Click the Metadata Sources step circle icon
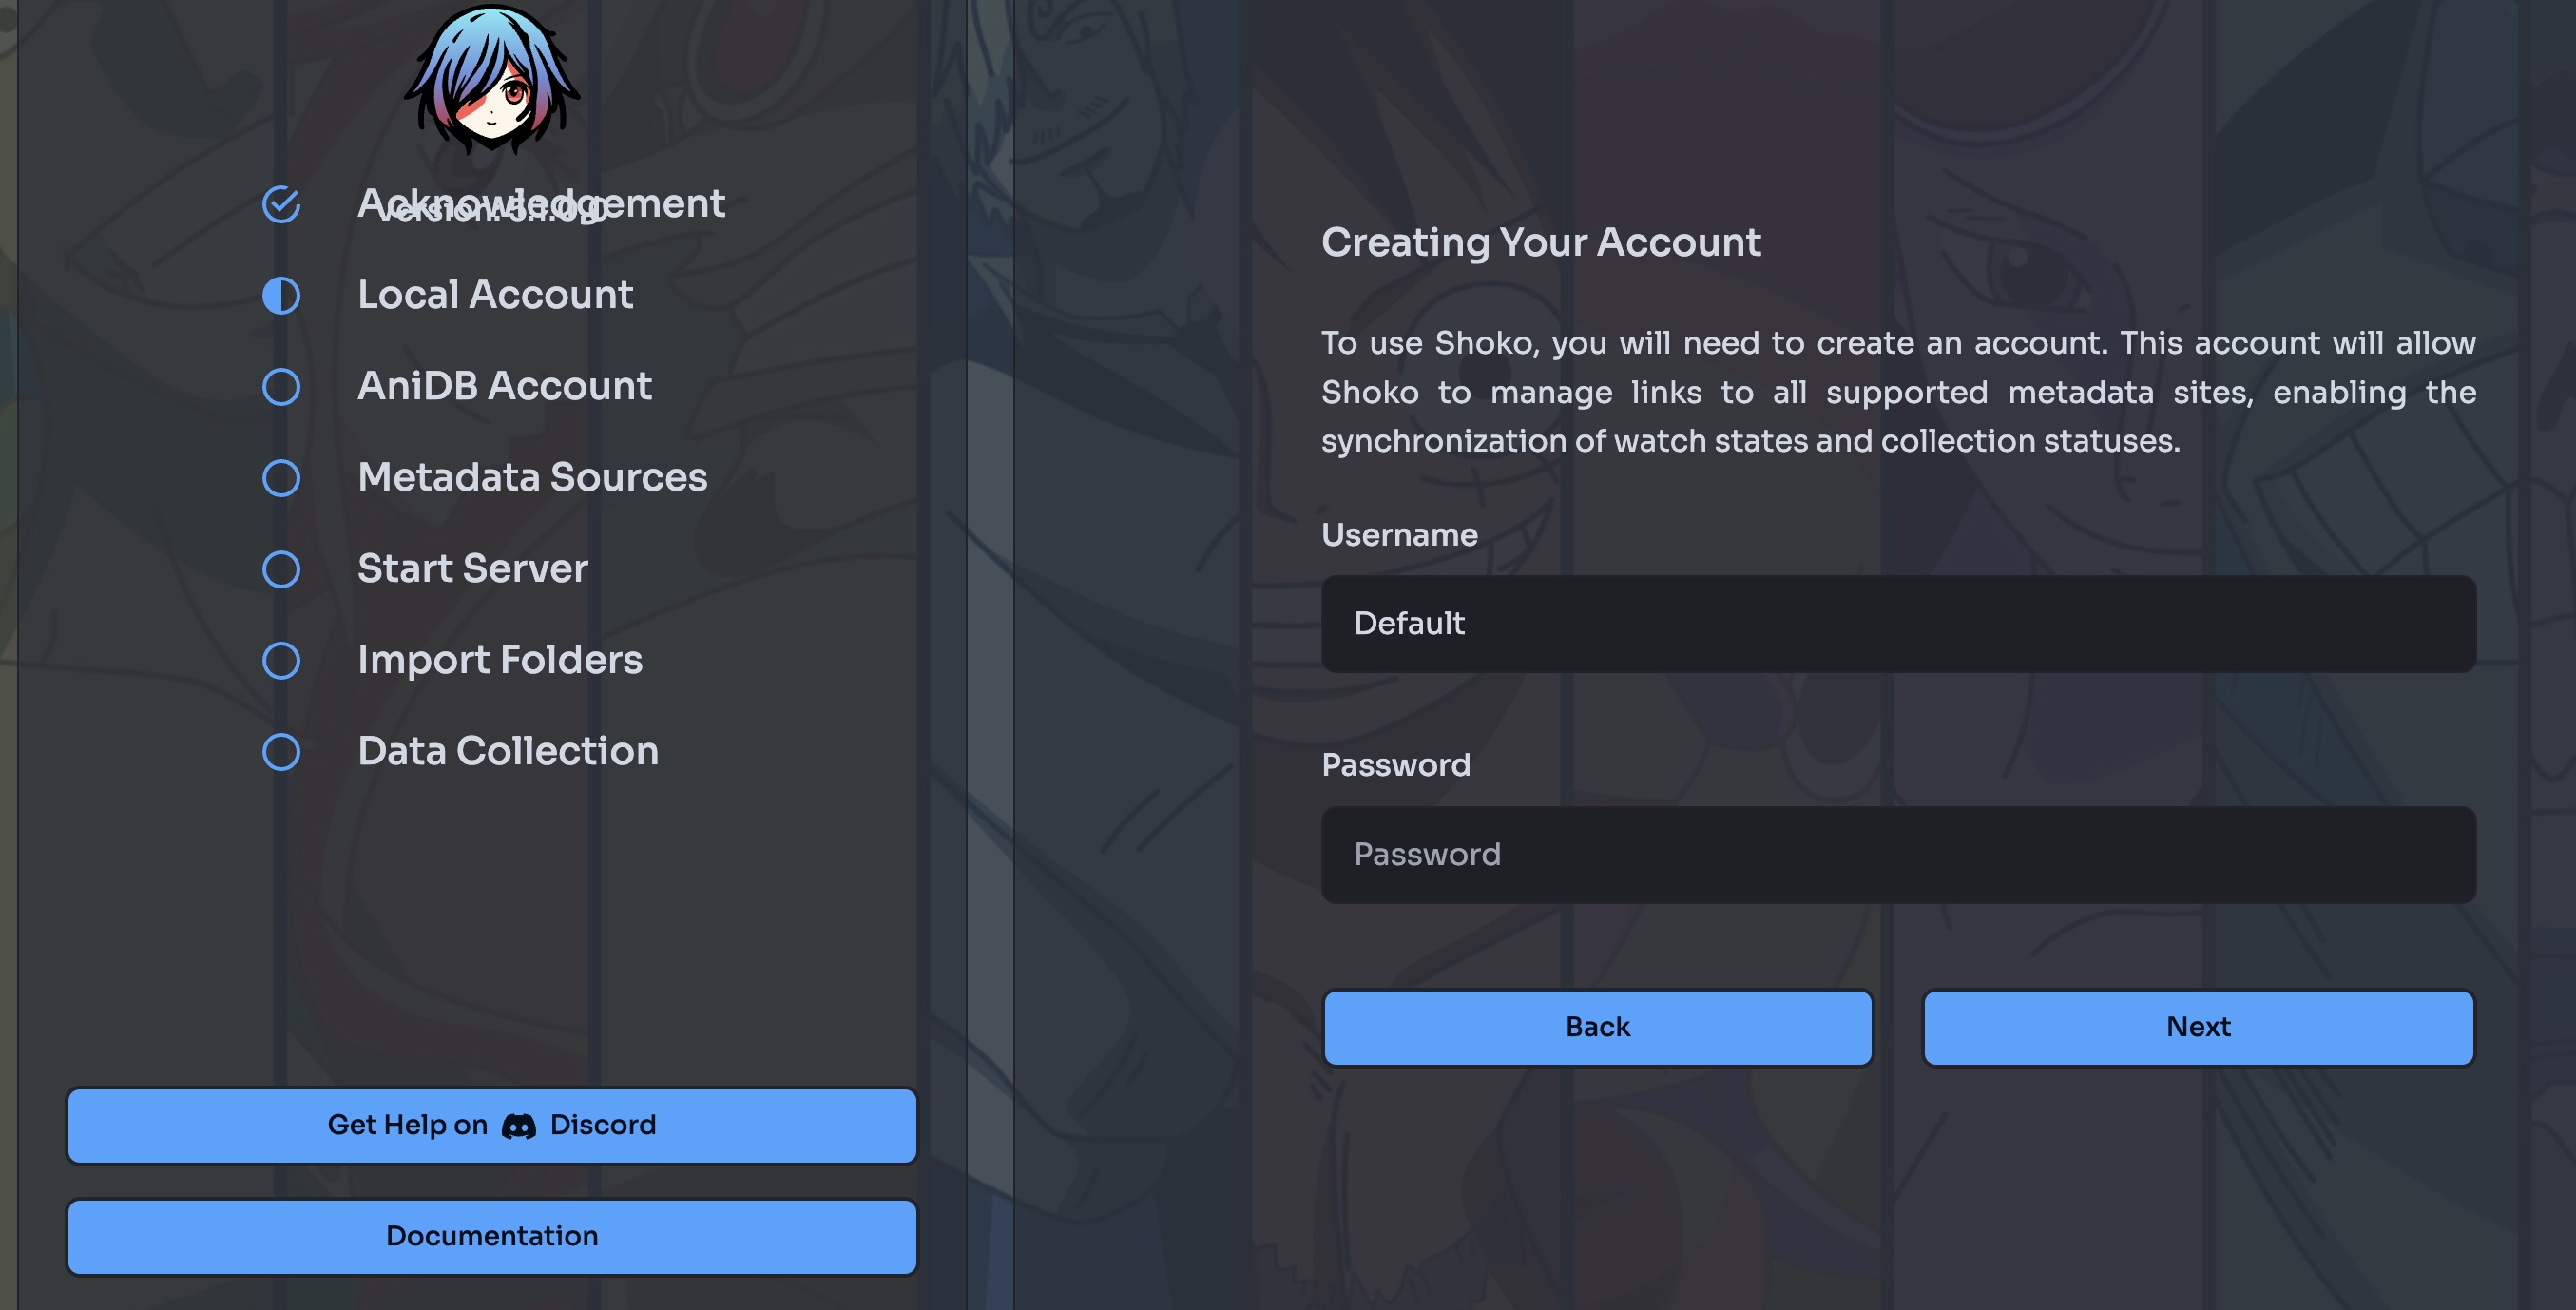The width and height of the screenshot is (2576, 1310). point(281,477)
